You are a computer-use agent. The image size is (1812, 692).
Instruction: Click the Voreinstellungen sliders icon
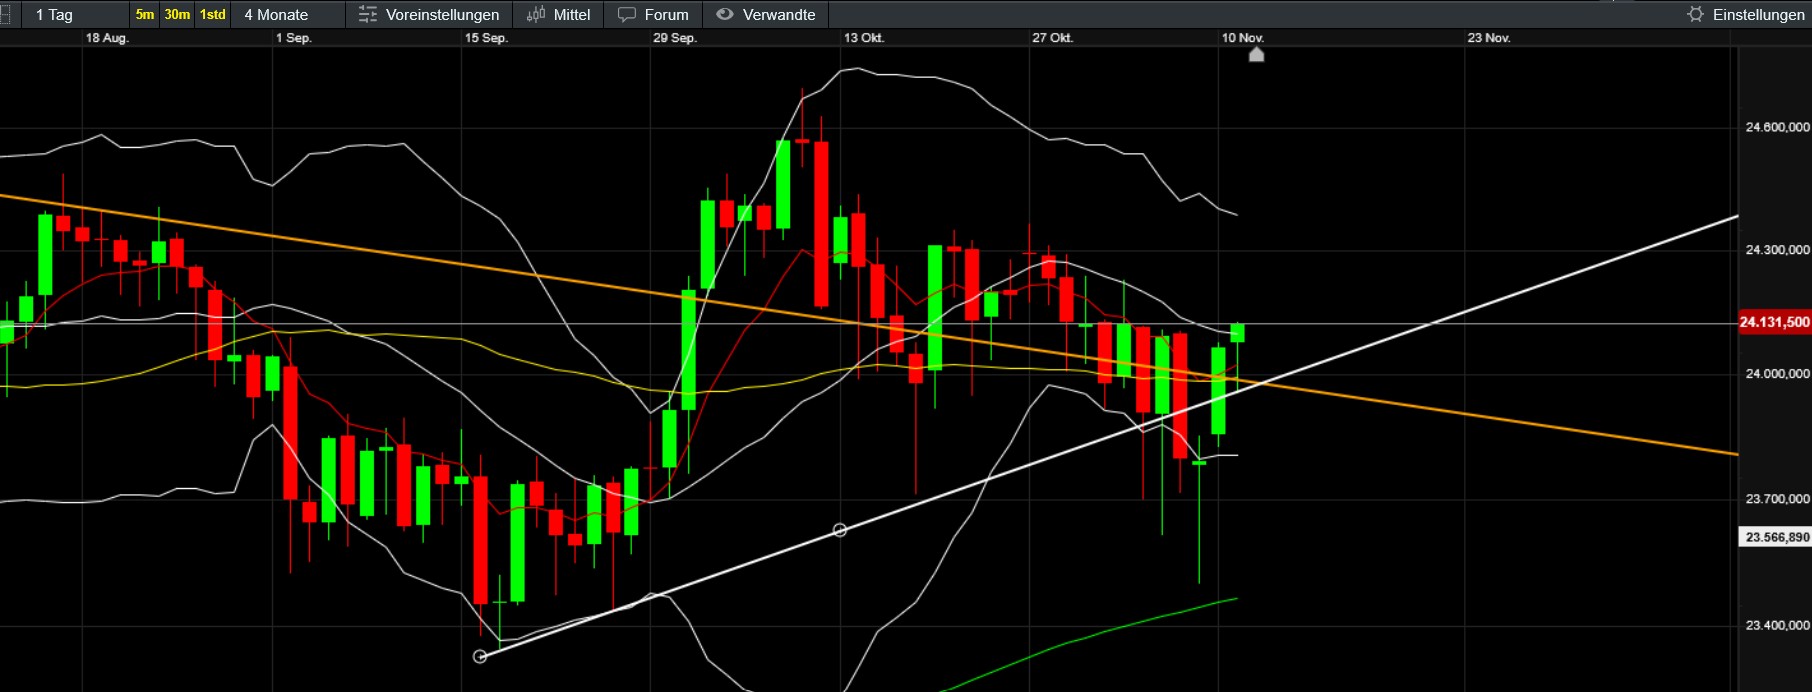(x=368, y=15)
